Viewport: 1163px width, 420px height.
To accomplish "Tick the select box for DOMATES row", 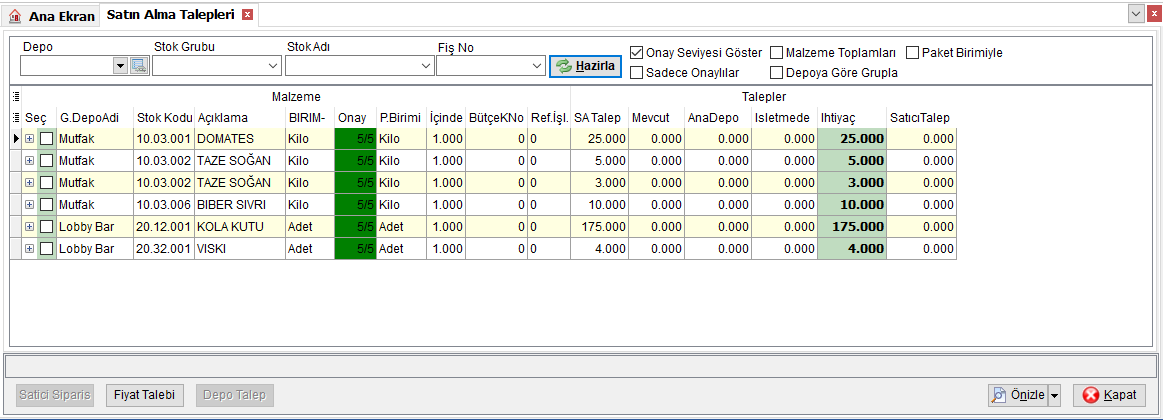I will click(47, 139).
